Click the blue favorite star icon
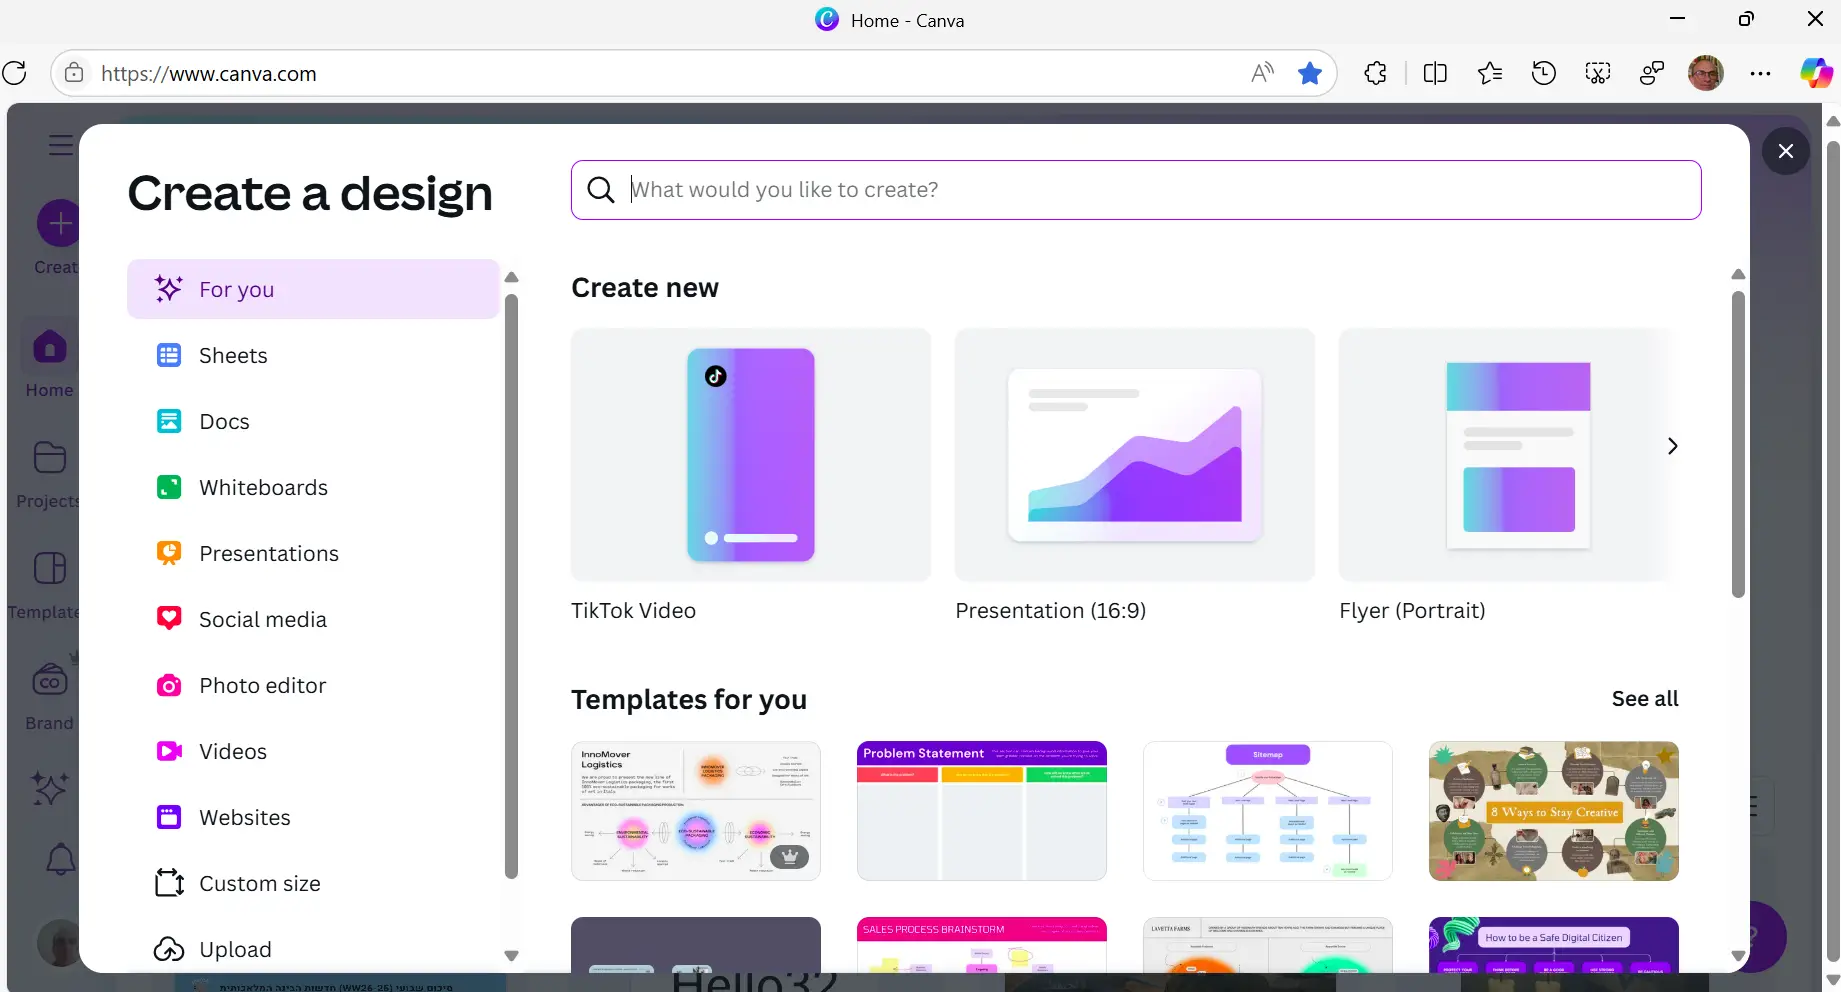The width and height of the screenshot is (1841, 992). pos(1310,73)
